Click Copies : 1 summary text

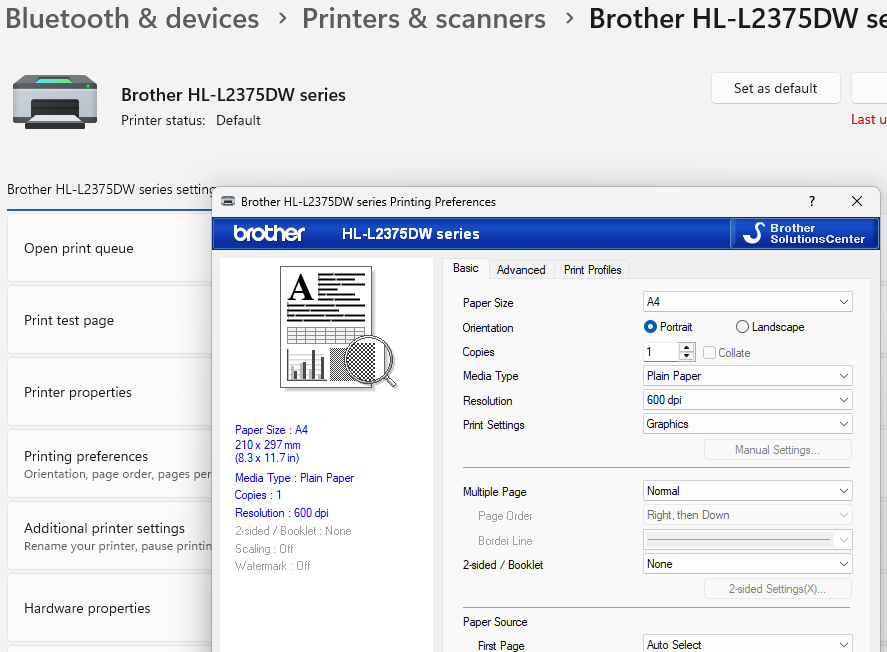258,495
